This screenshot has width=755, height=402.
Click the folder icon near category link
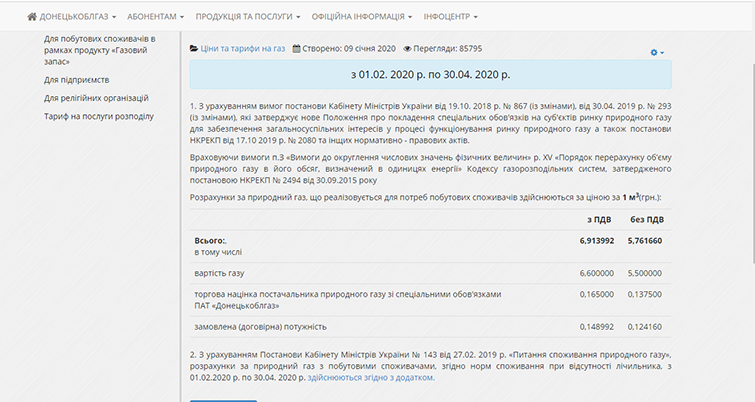point(194,49)
